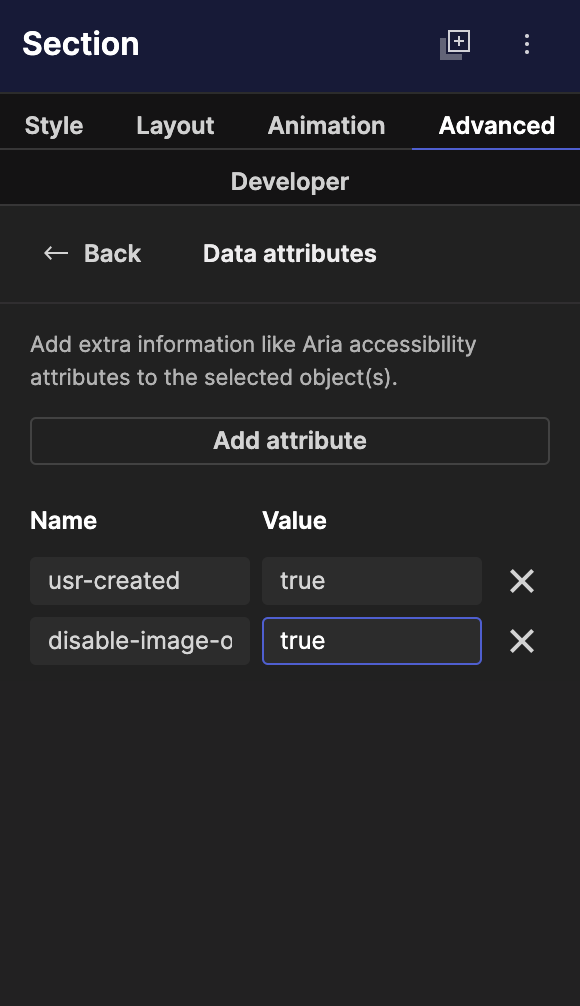
Task: Switch to the Advanced tab
Action: tap(496, 125)
